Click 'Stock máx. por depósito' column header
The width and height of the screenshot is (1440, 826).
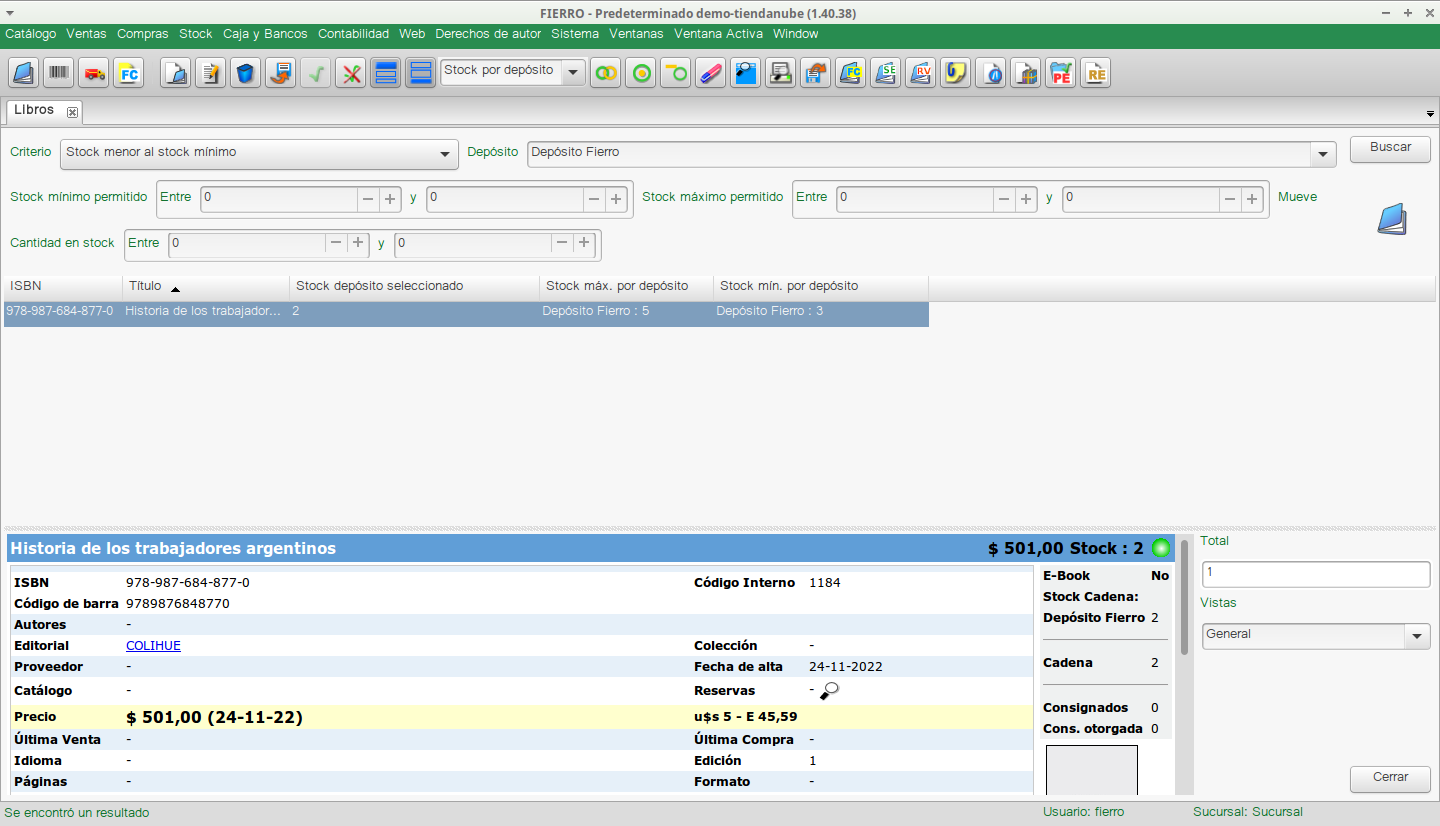627,286
